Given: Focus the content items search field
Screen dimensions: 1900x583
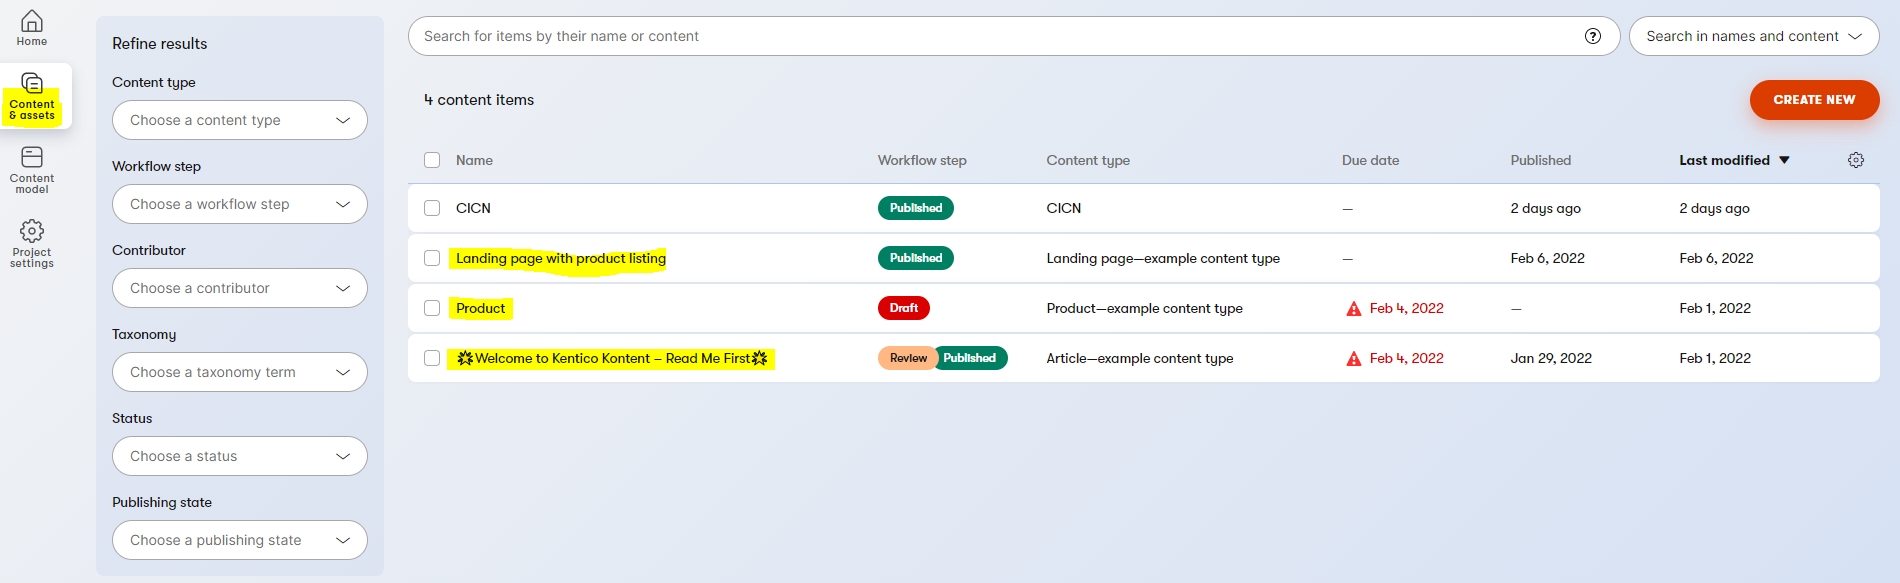Looking at the screenshot, I should (x=990, y=36).
